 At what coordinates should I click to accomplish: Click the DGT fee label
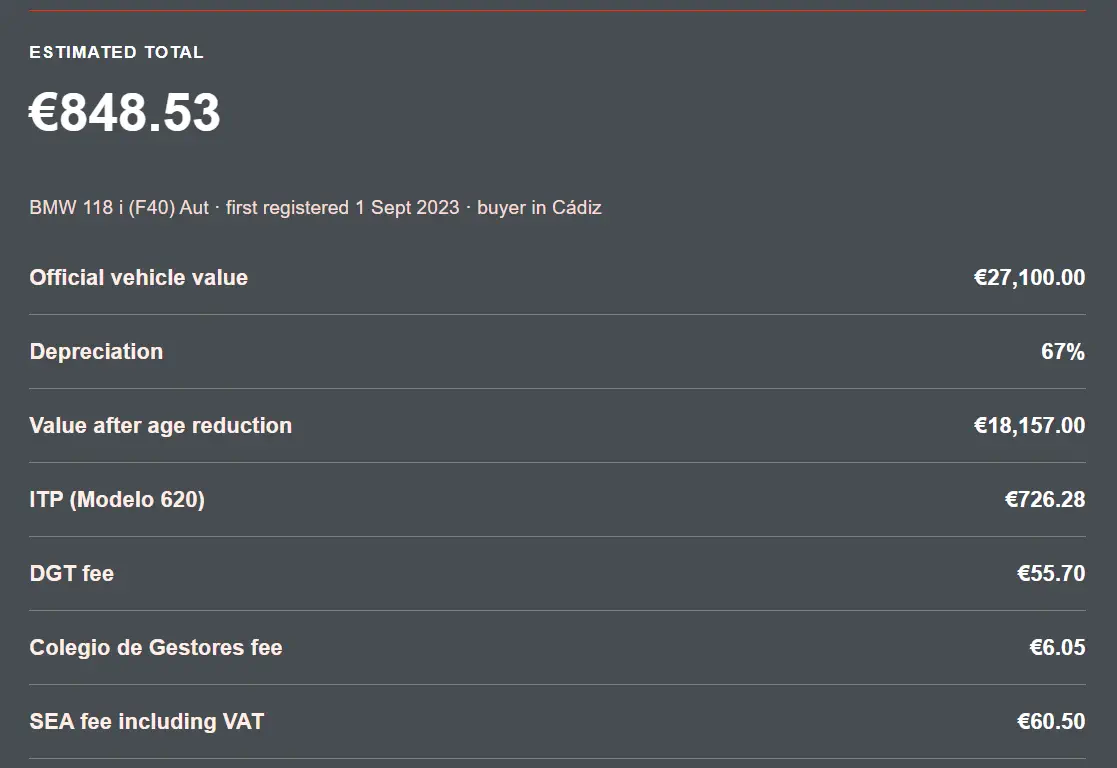point(71,574)
